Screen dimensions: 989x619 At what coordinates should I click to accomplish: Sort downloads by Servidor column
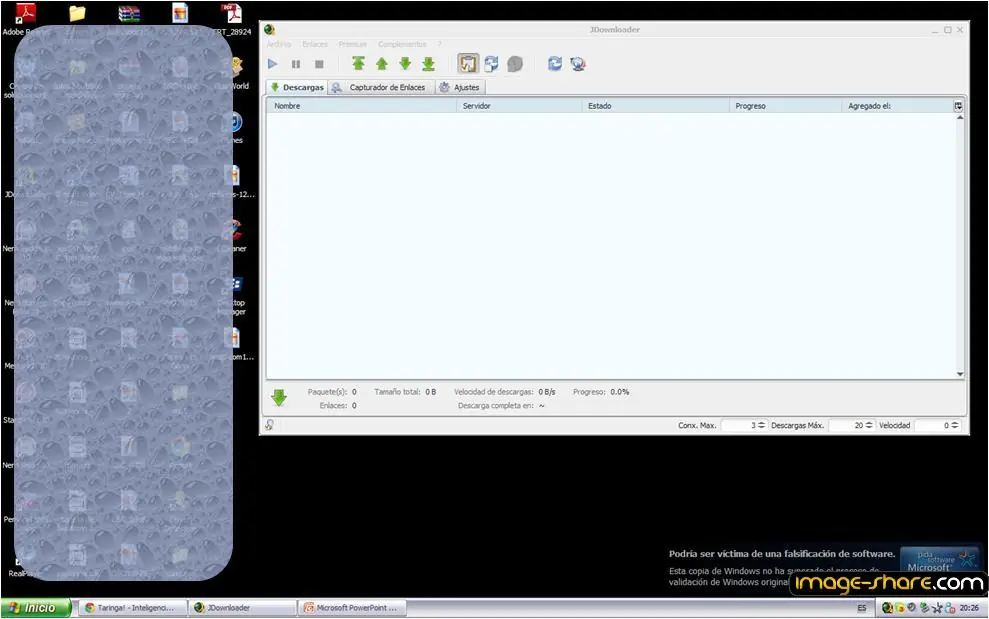pyautogui.click(x=518, y=106)
